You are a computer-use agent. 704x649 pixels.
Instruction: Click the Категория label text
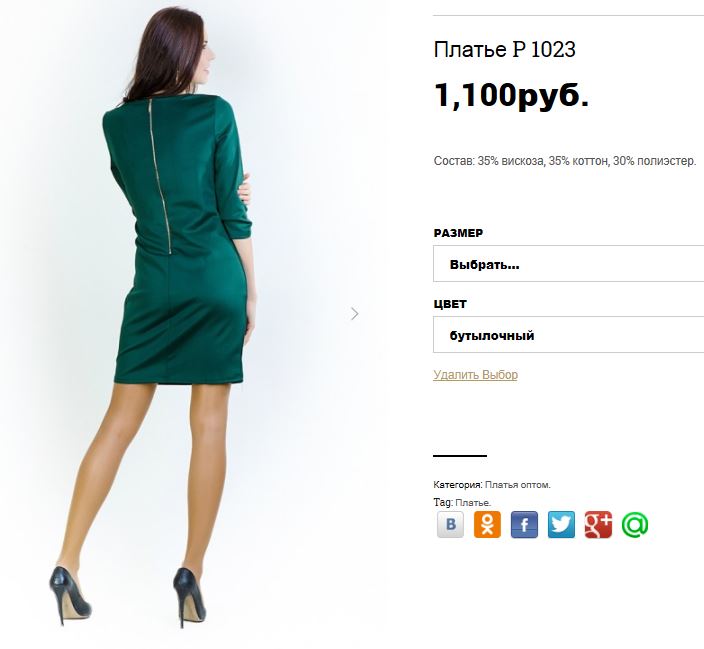(458, 485)
